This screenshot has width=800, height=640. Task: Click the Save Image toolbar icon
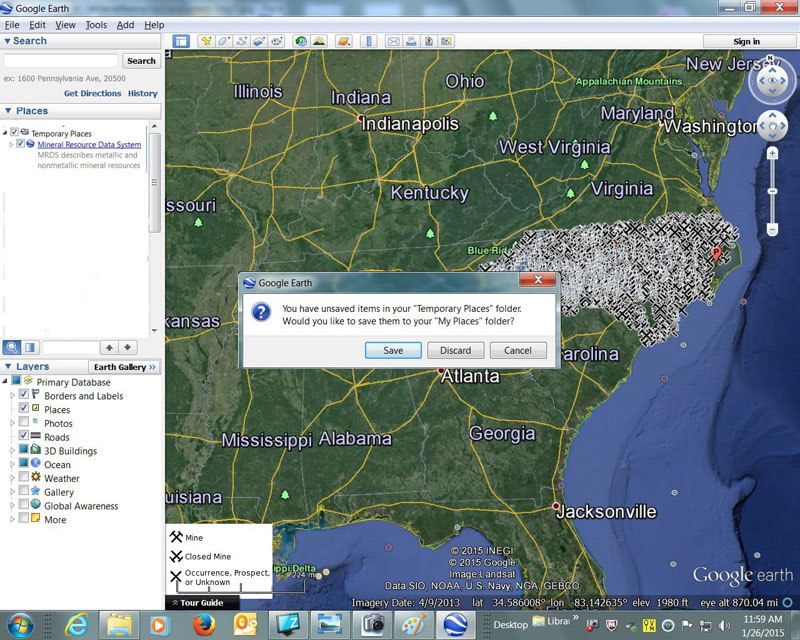(x=429, y=41)
